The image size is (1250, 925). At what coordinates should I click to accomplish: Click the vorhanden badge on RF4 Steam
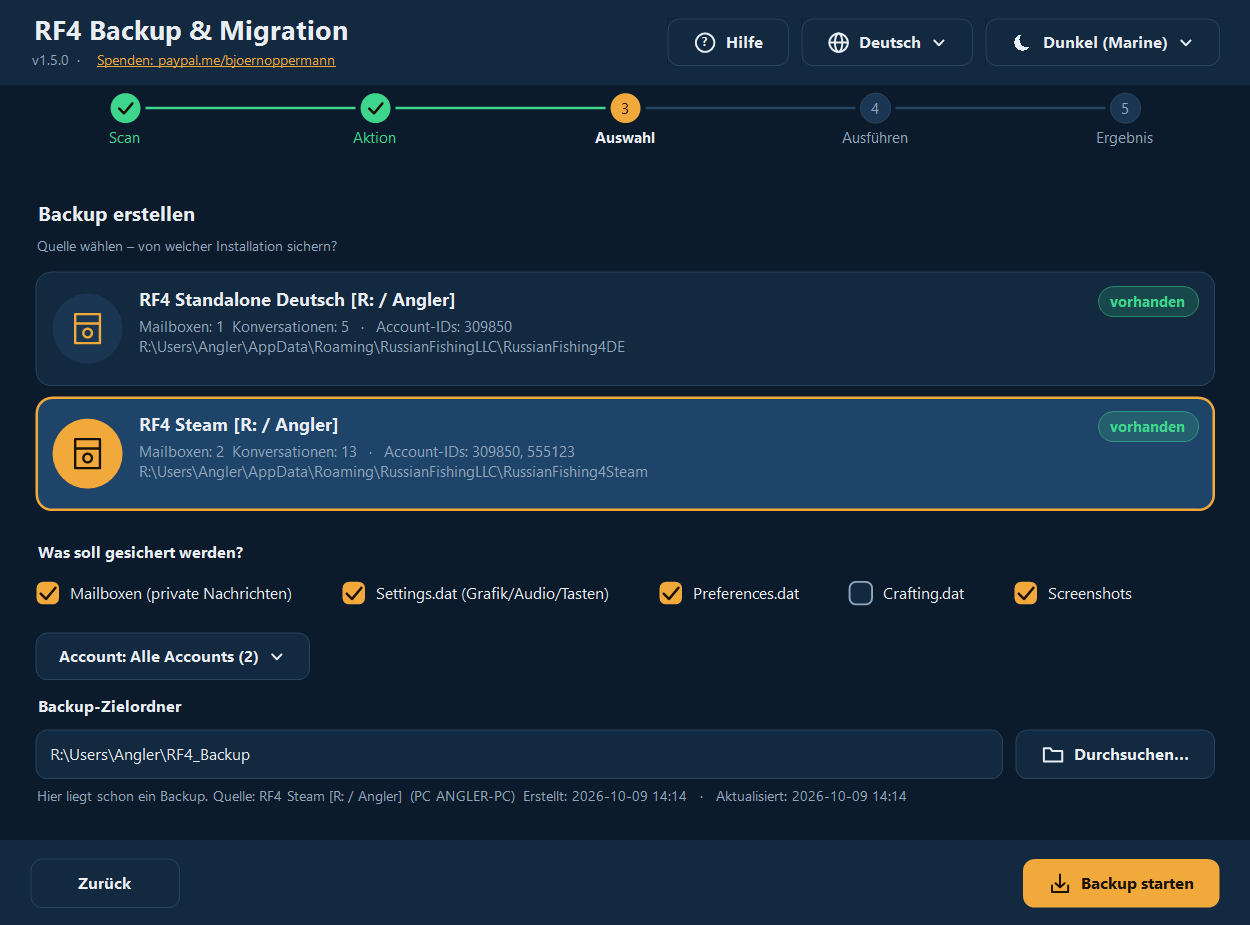pyautogui.click(x=1148, y=427)
